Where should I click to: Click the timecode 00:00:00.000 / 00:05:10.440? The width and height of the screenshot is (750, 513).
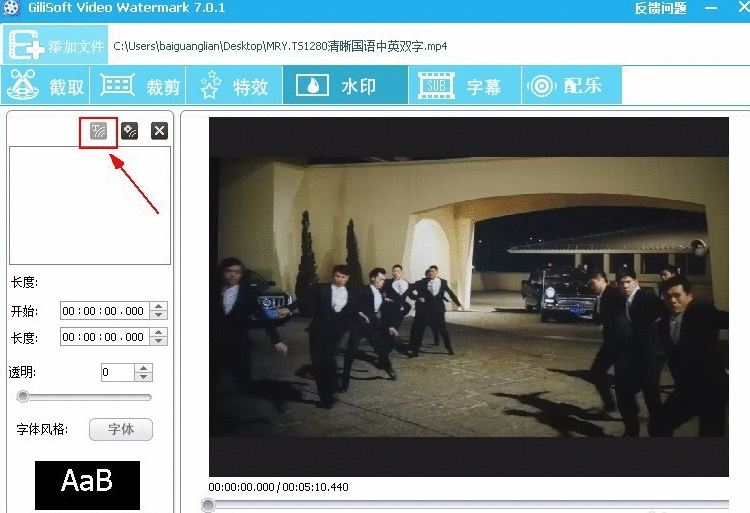pos(278,487)
